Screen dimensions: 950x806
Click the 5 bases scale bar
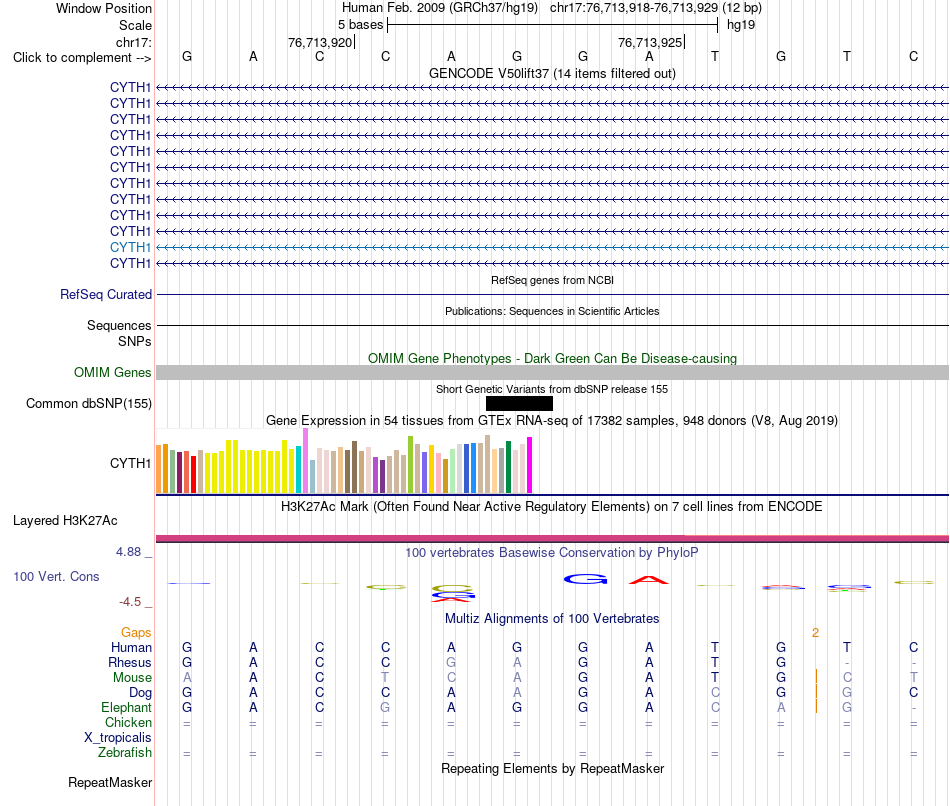(553, 25)
